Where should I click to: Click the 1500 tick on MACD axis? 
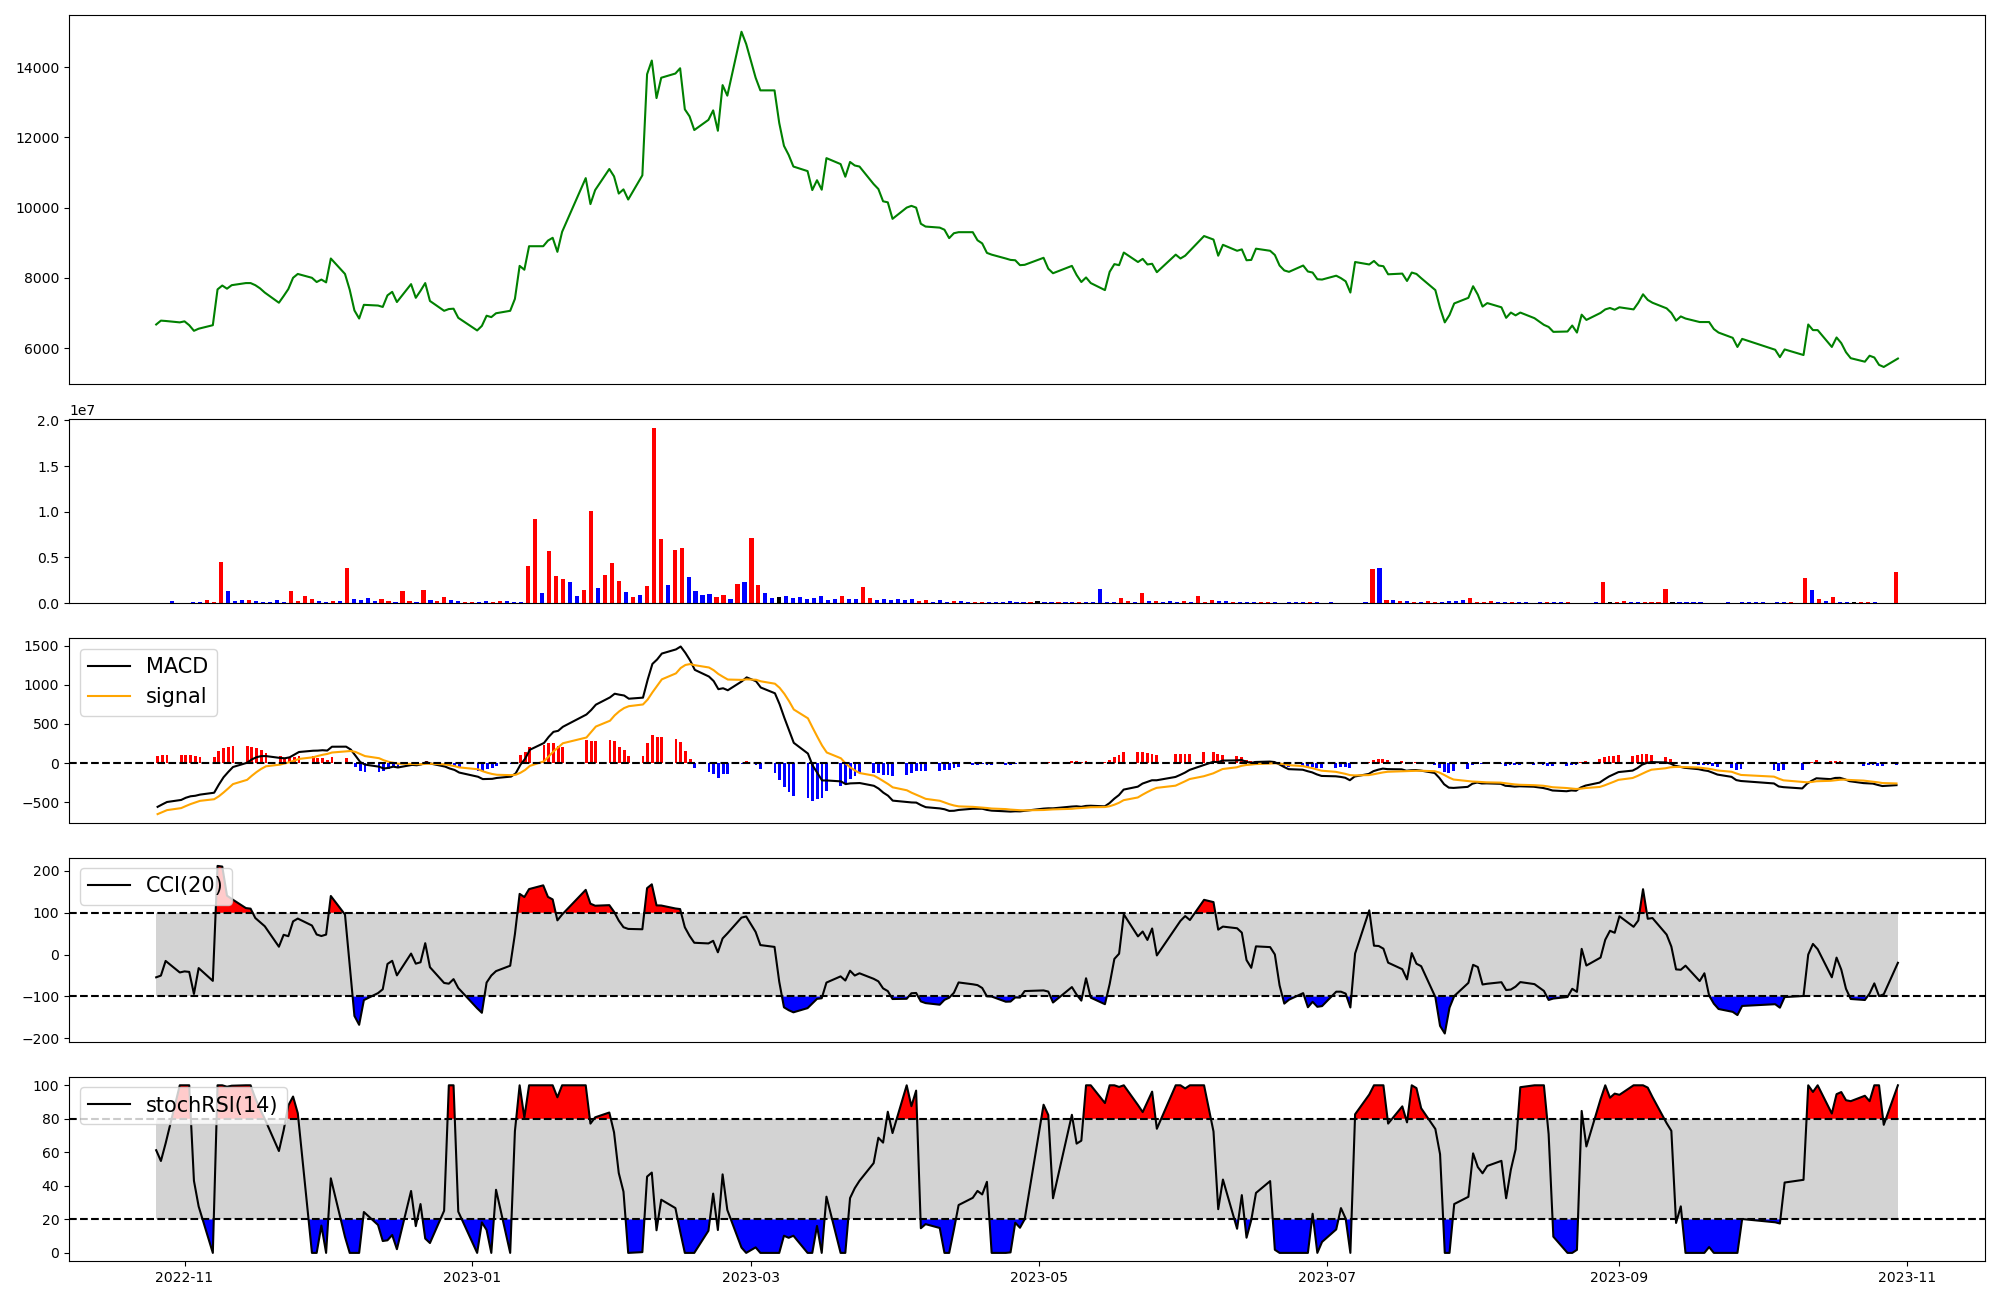(41, 647)
